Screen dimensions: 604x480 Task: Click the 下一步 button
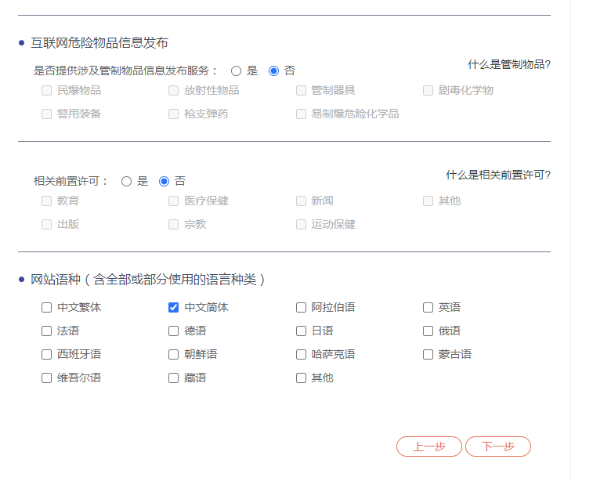498,447
